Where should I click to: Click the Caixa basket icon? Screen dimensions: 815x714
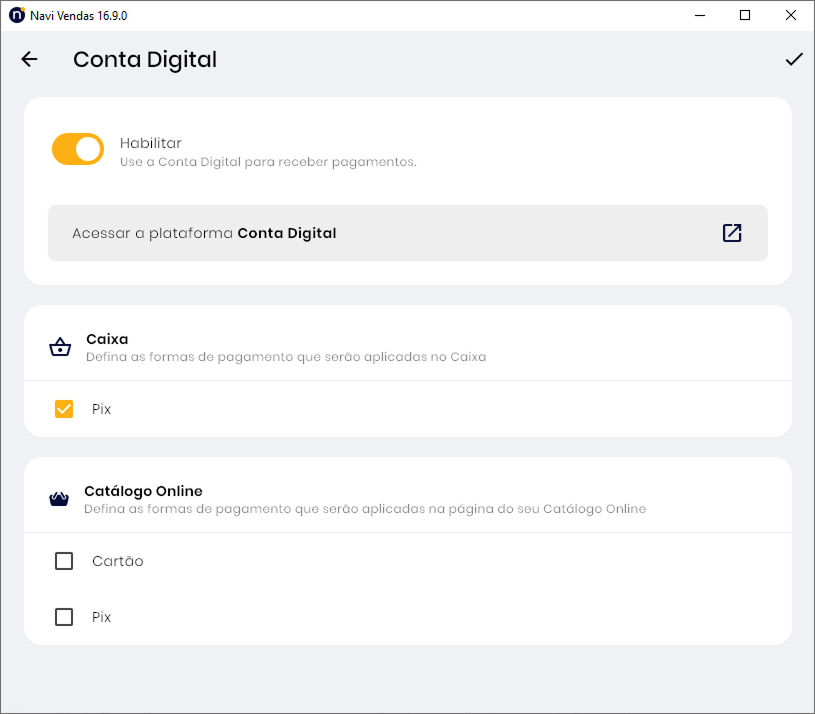(x=60, y=347)
